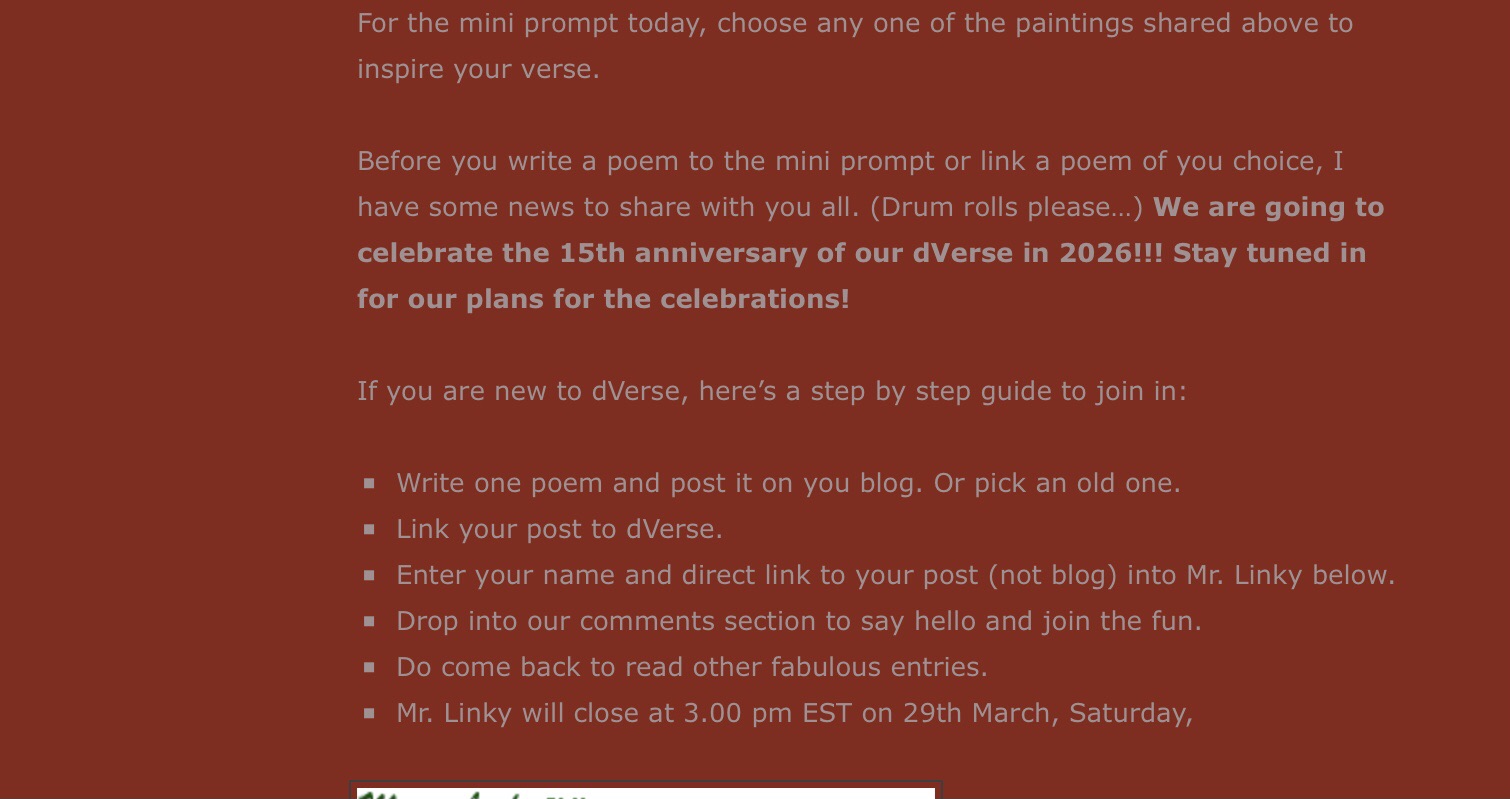Click the "Link your post to dVerse." text
Viewport: 1510px width, 799px height.
[559, 529]
